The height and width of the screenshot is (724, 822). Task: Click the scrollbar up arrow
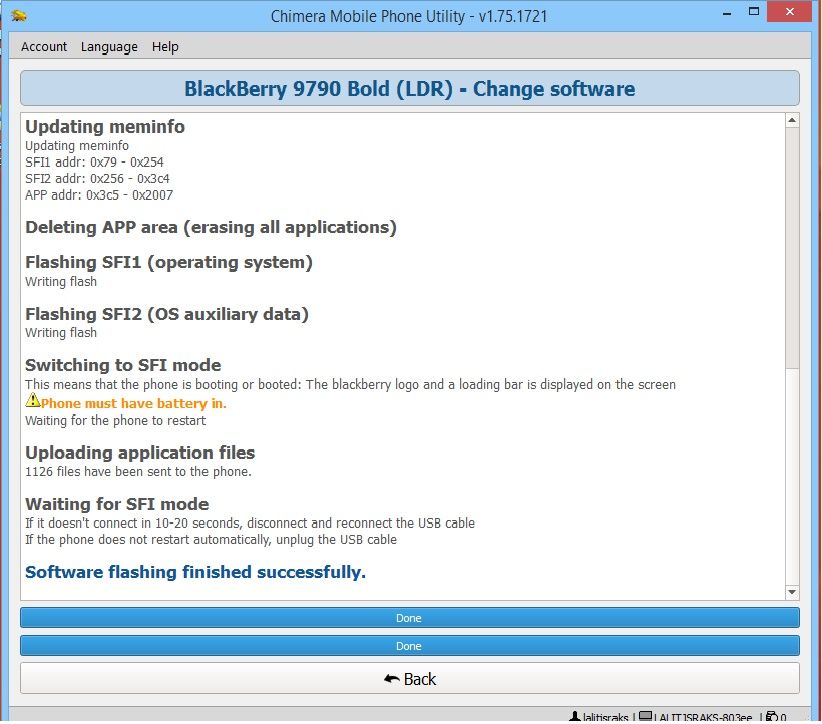792,121
